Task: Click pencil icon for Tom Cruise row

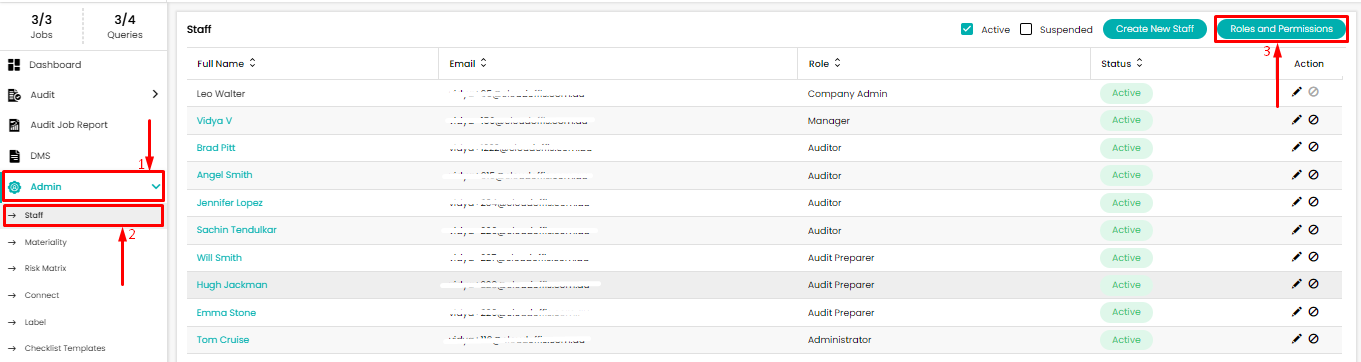Action: pyautogui.click(x=1297, y=339)
